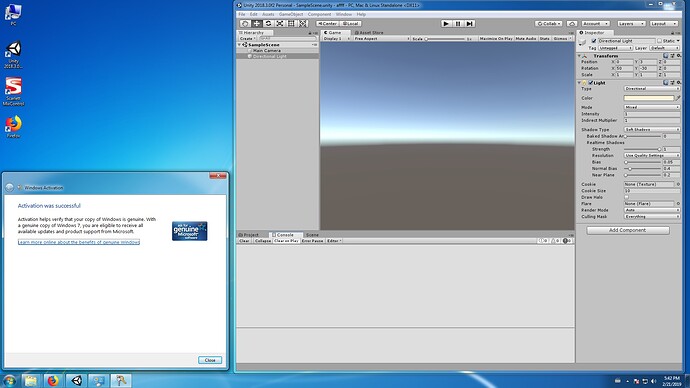Select the Rotate tool in Unity toolbar

click(x=268, y=23)
